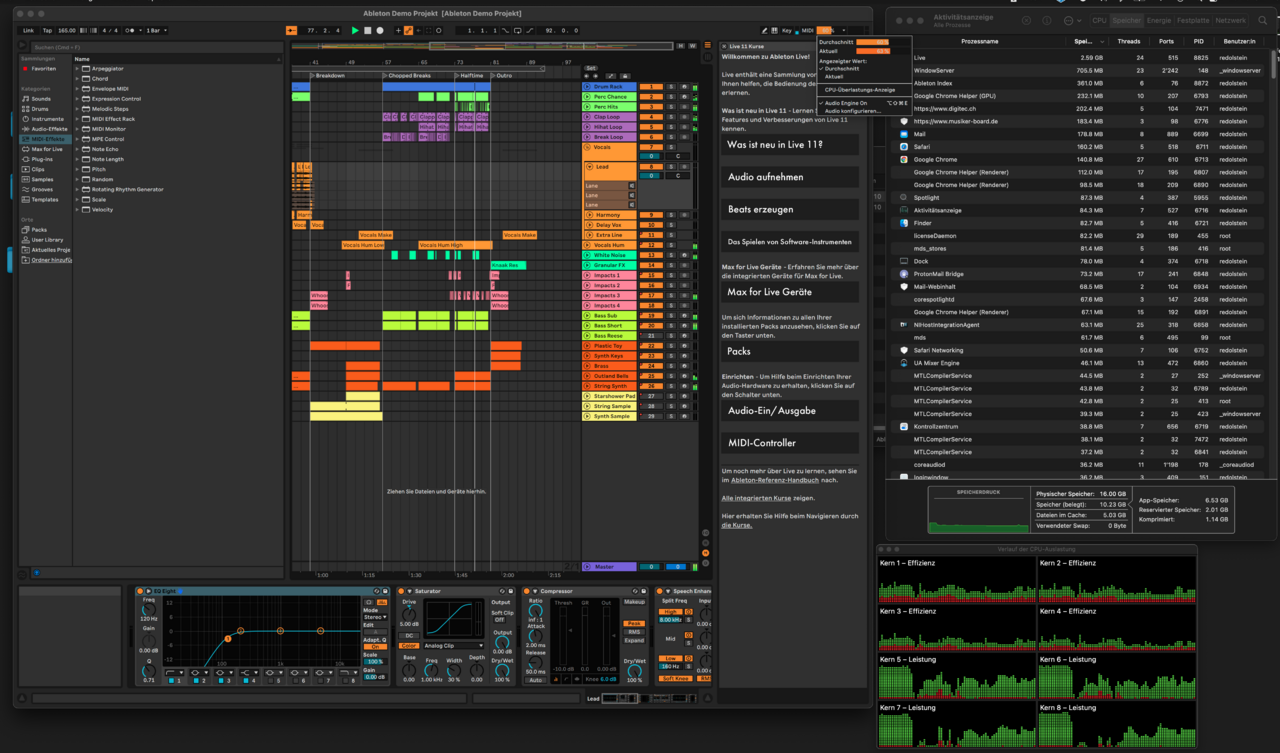Stop playback using the Stop button
This screenshot has width=1280, height=753.
(x=367, y=31)
